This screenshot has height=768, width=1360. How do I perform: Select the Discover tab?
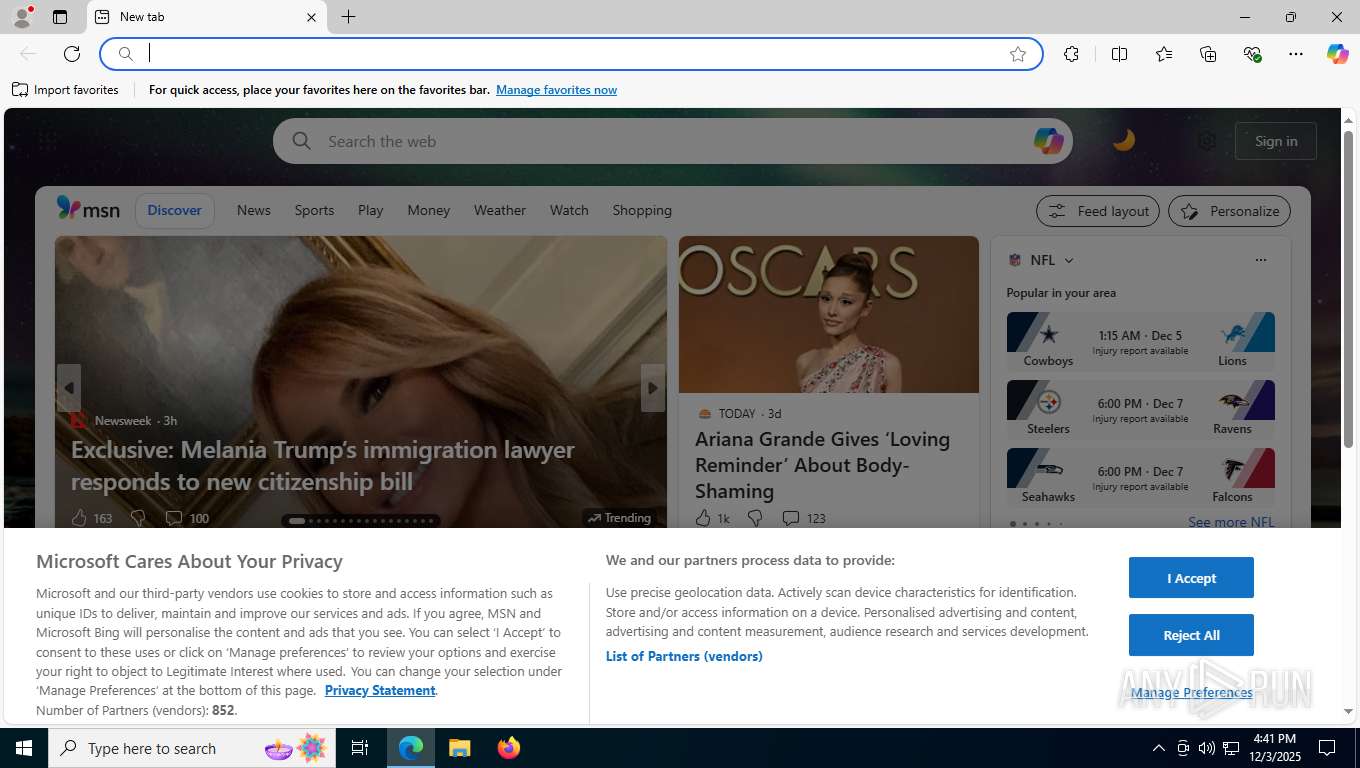[x=175, y=211]
